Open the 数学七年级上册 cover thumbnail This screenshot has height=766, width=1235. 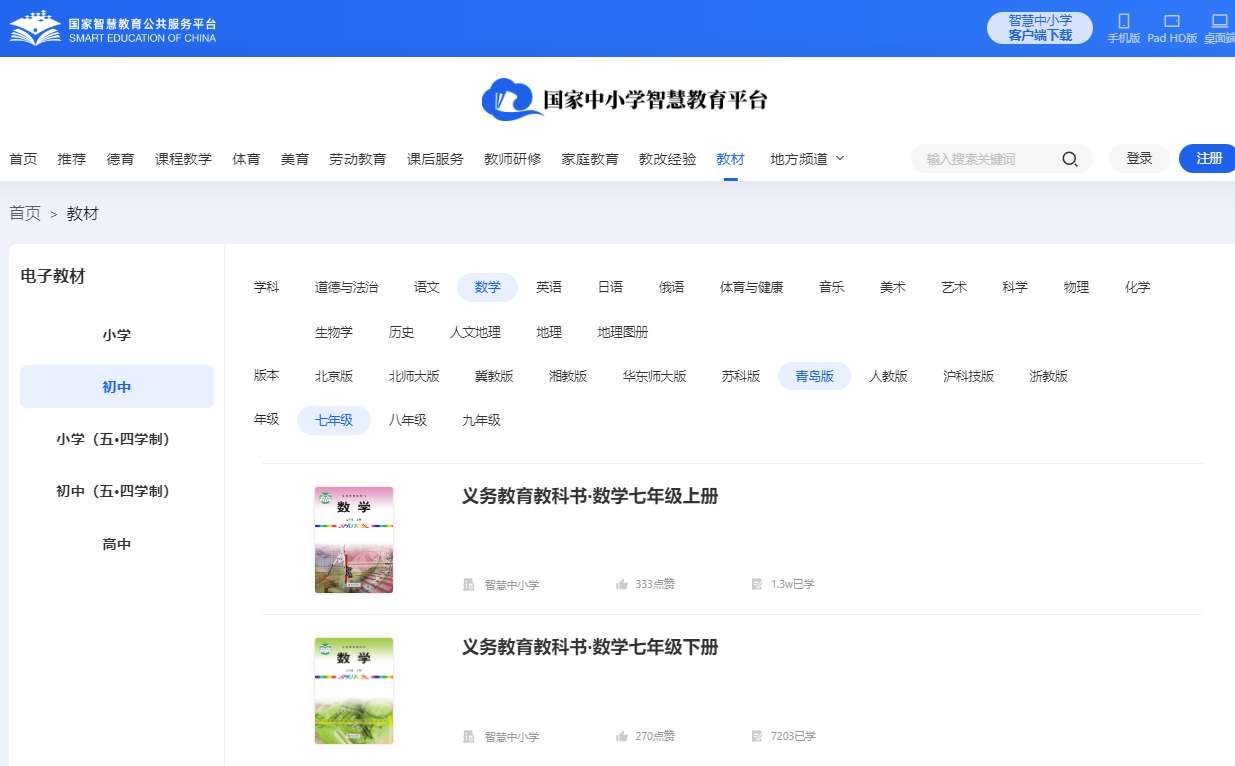coord(354,540)
